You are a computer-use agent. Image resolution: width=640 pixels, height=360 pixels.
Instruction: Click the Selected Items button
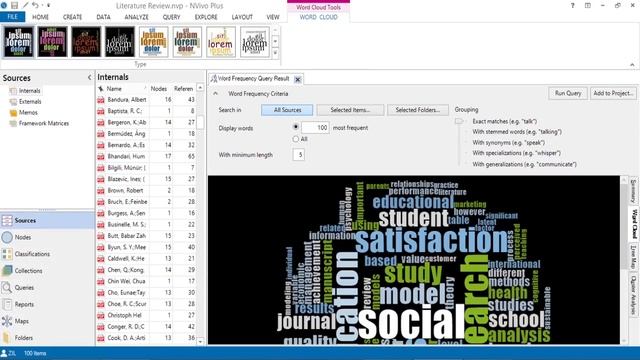[x=350, y=110]
